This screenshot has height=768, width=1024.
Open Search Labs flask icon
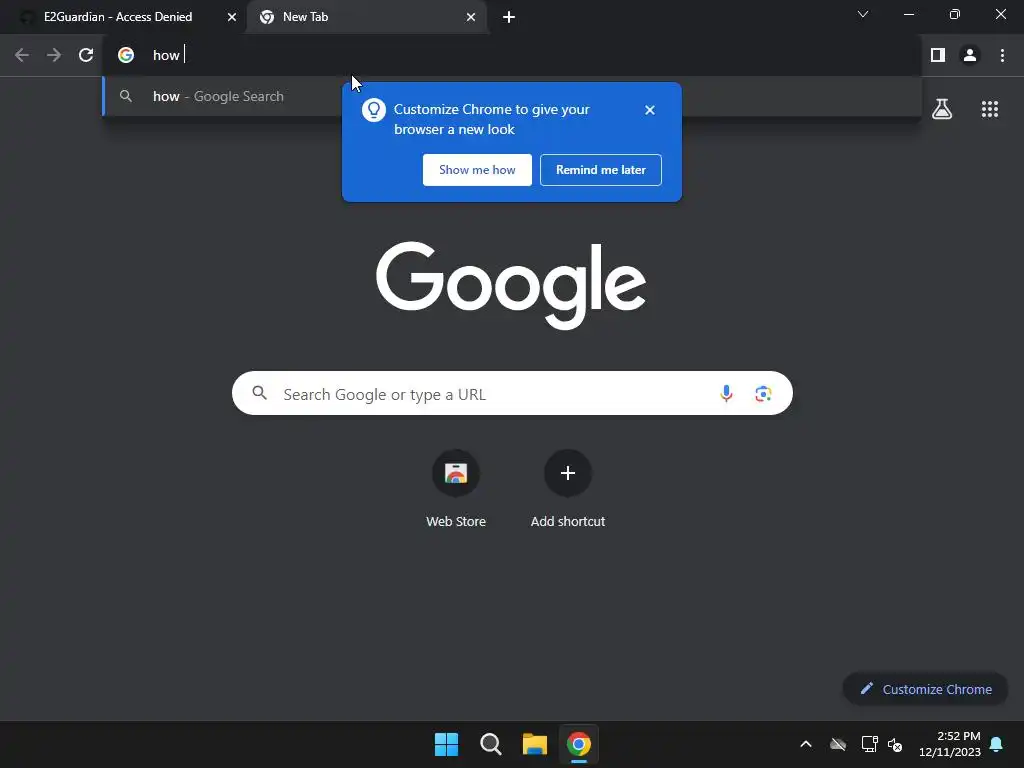click(x=942, y=109)
